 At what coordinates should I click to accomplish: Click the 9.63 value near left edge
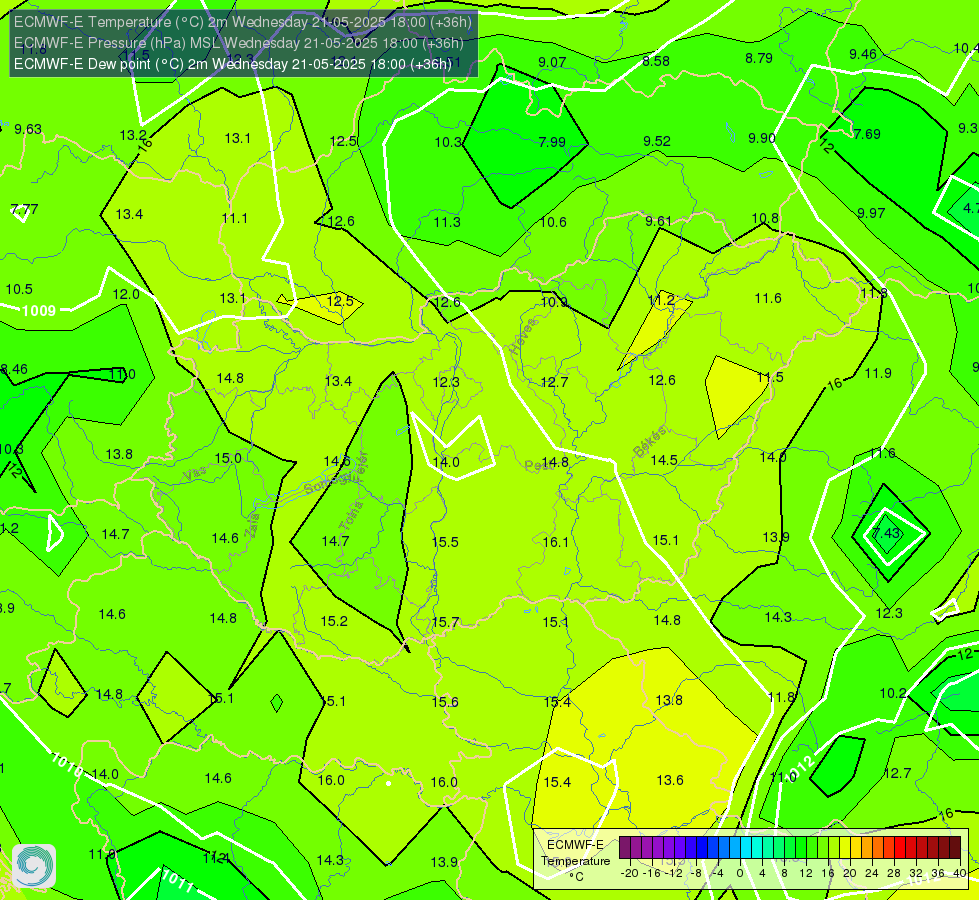point(28,129)
